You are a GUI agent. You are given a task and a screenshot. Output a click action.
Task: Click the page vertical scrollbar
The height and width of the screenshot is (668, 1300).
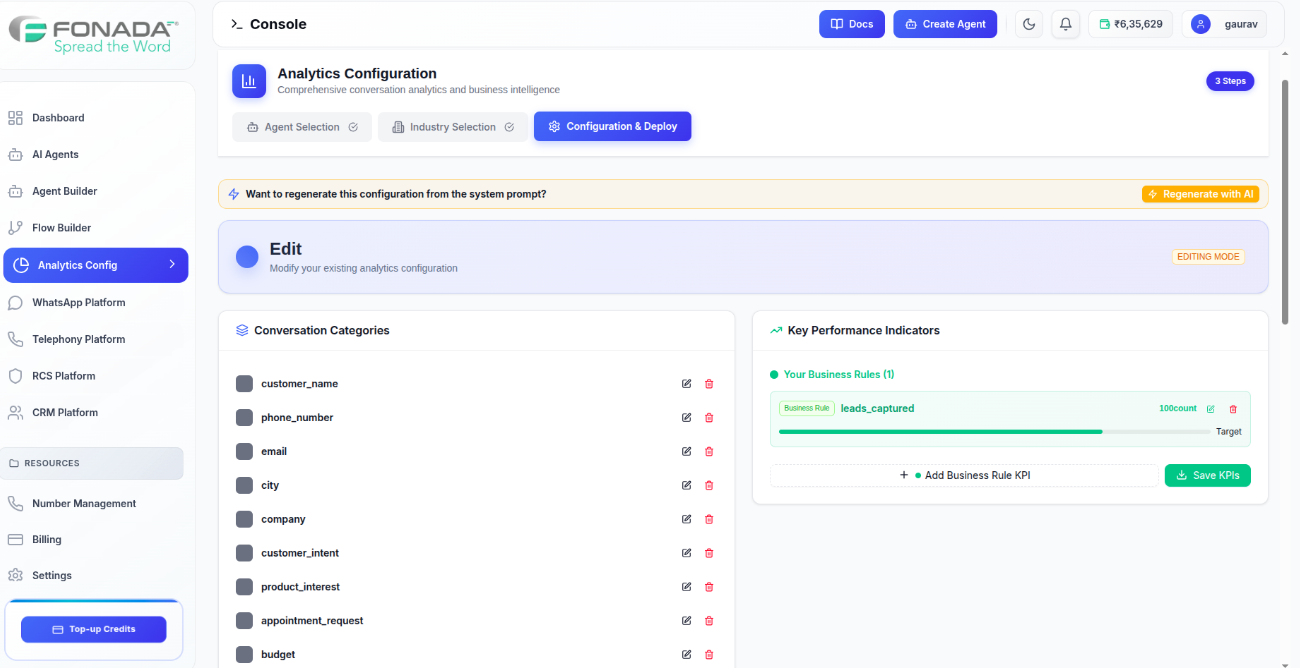coord(1284,200)
